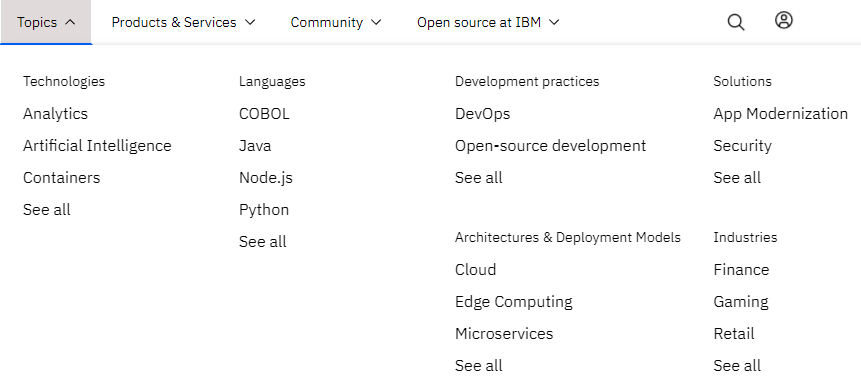Click Open-source development link
This screenshot has height=385, width=861.
(550, 146)
